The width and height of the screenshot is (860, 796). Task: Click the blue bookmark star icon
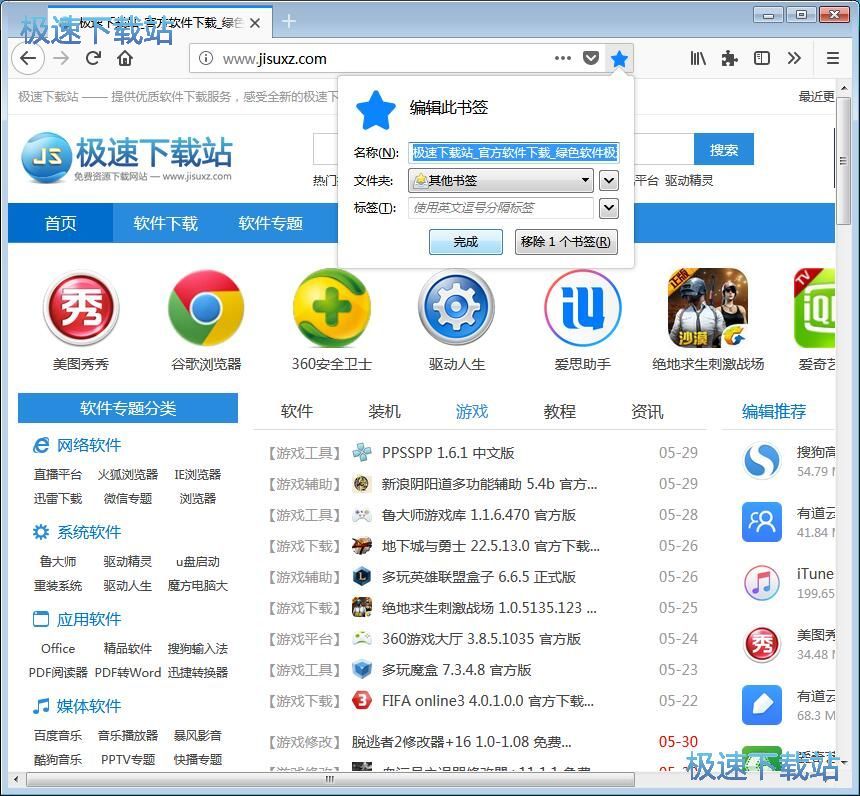[619, 59]
